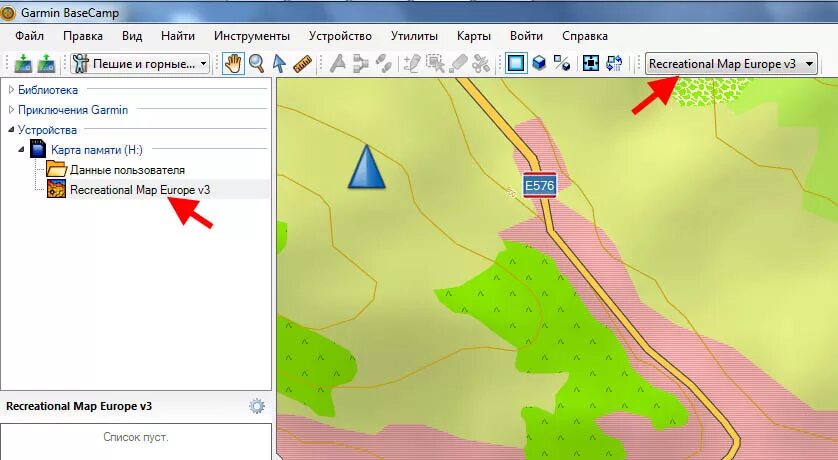Click the receive-from-device toolbar icon
Image resolution: width=838 pixels, height=460 pixels.
tap(46, 64)
